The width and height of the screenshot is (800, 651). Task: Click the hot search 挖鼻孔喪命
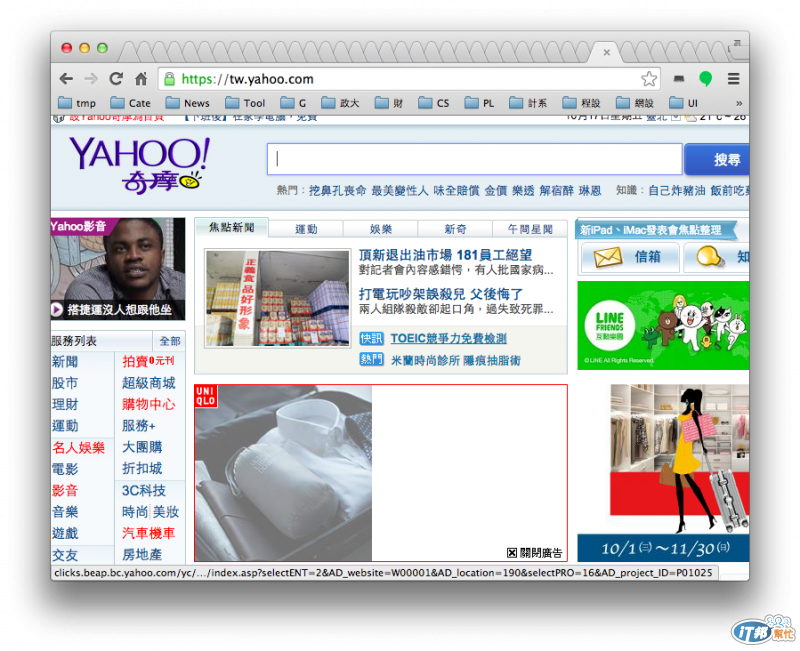pyautogui.click(x=337, y=191)
